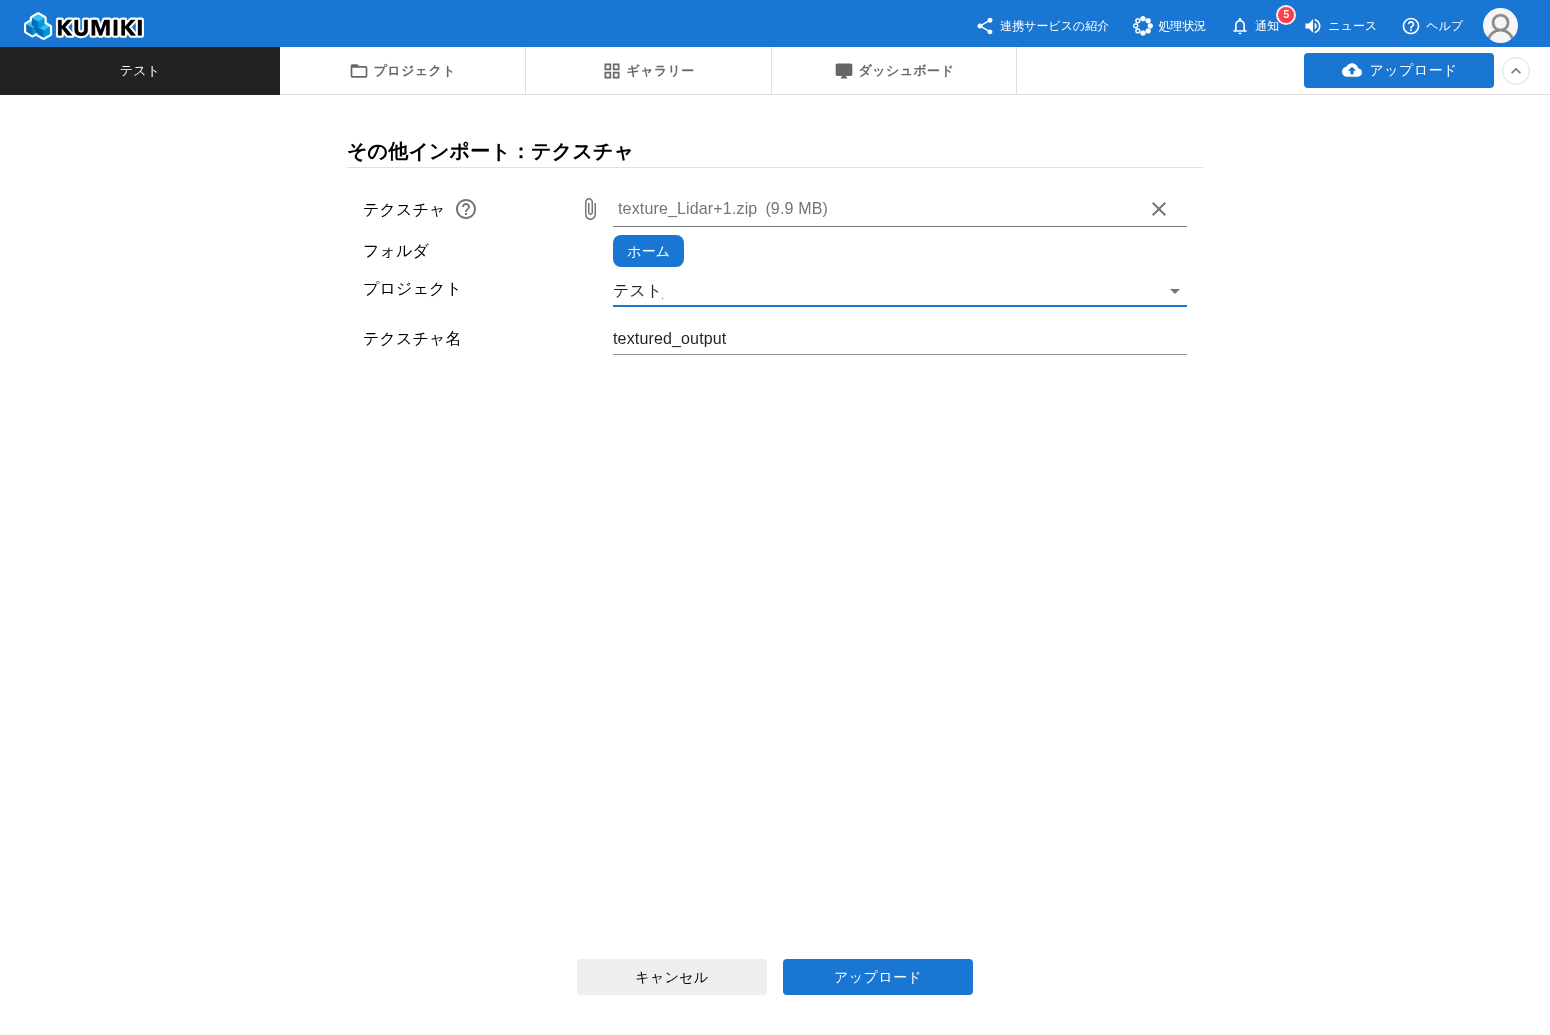Switch to the ギャラリー tab
The height and width of the screenshot is (1035, 1550).
pos(648,71)
